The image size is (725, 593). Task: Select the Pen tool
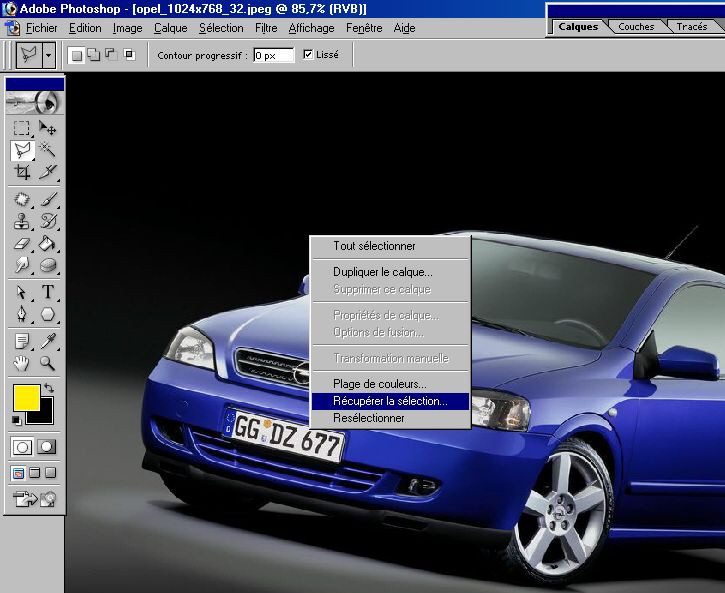[22, 314]
